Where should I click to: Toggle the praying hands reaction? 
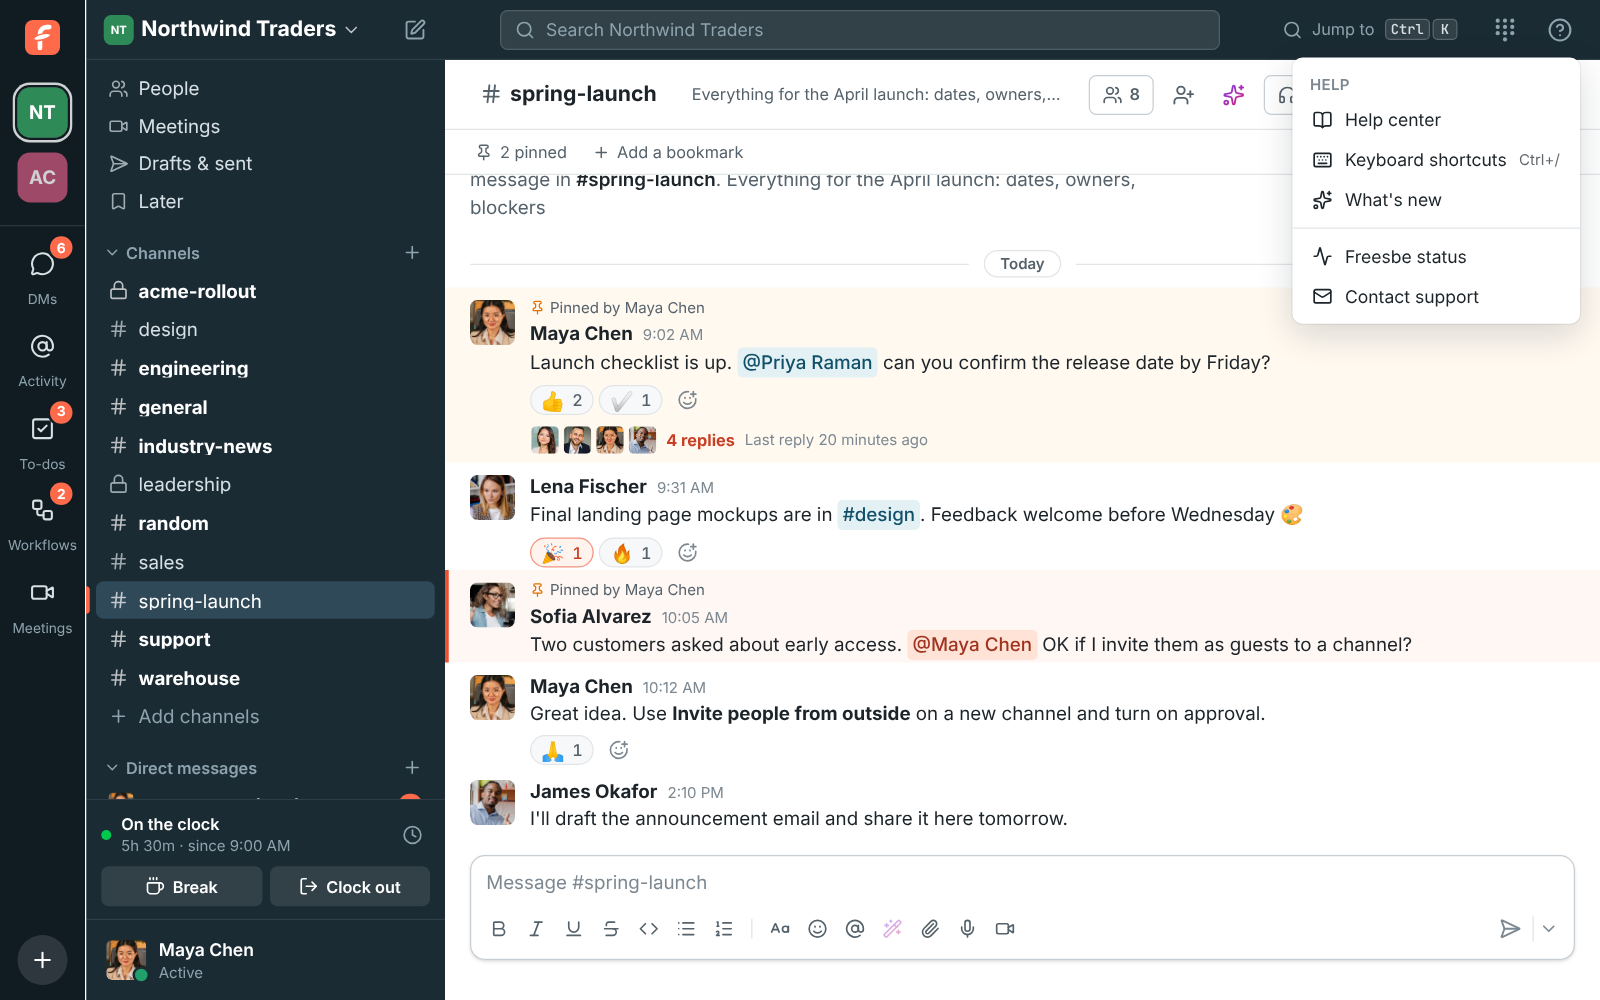pos(562,750)
